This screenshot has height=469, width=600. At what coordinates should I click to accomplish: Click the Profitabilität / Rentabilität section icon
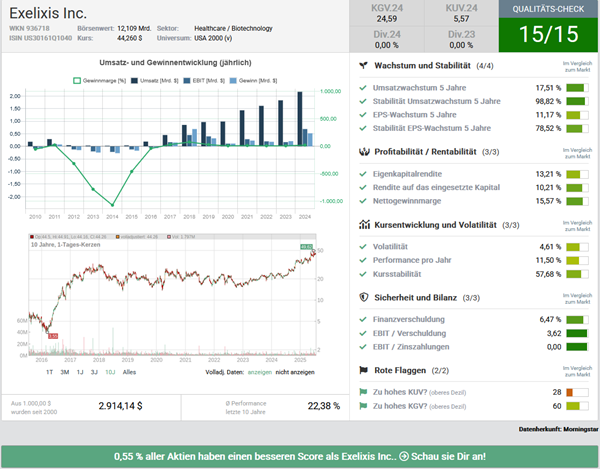(x=364, y=152)
